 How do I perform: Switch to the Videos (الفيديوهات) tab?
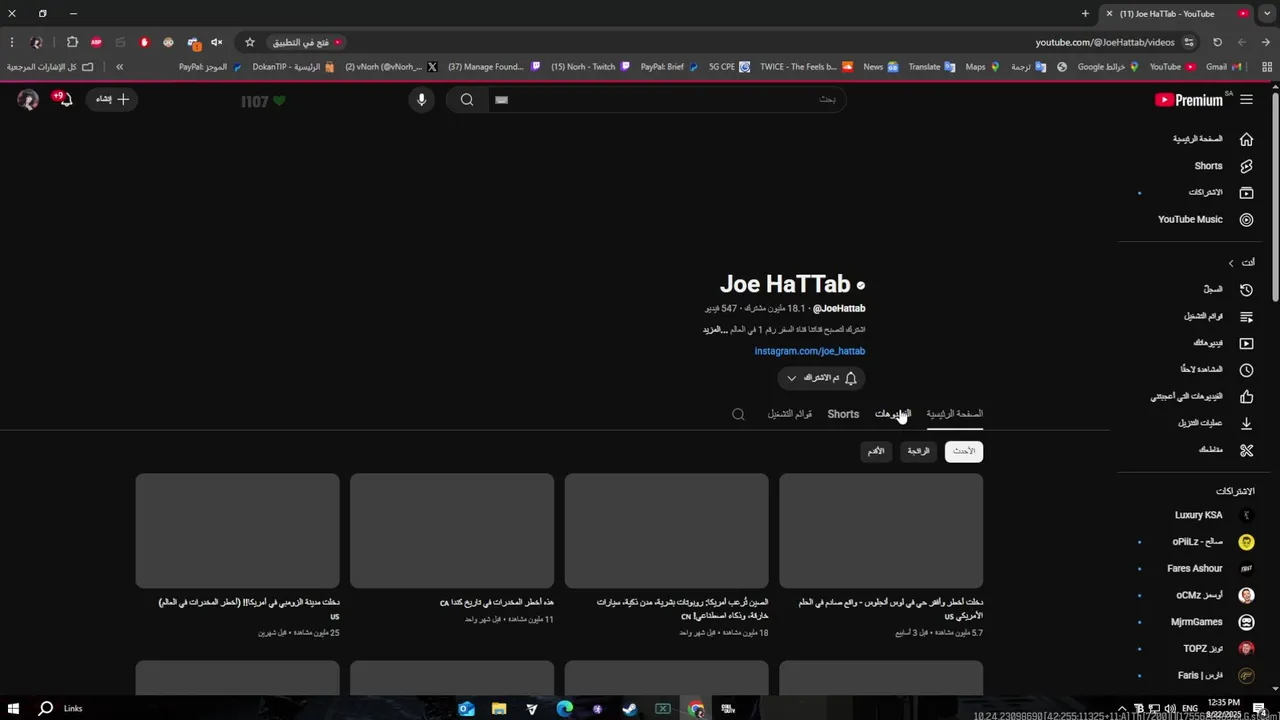click(x=893, y=414)
